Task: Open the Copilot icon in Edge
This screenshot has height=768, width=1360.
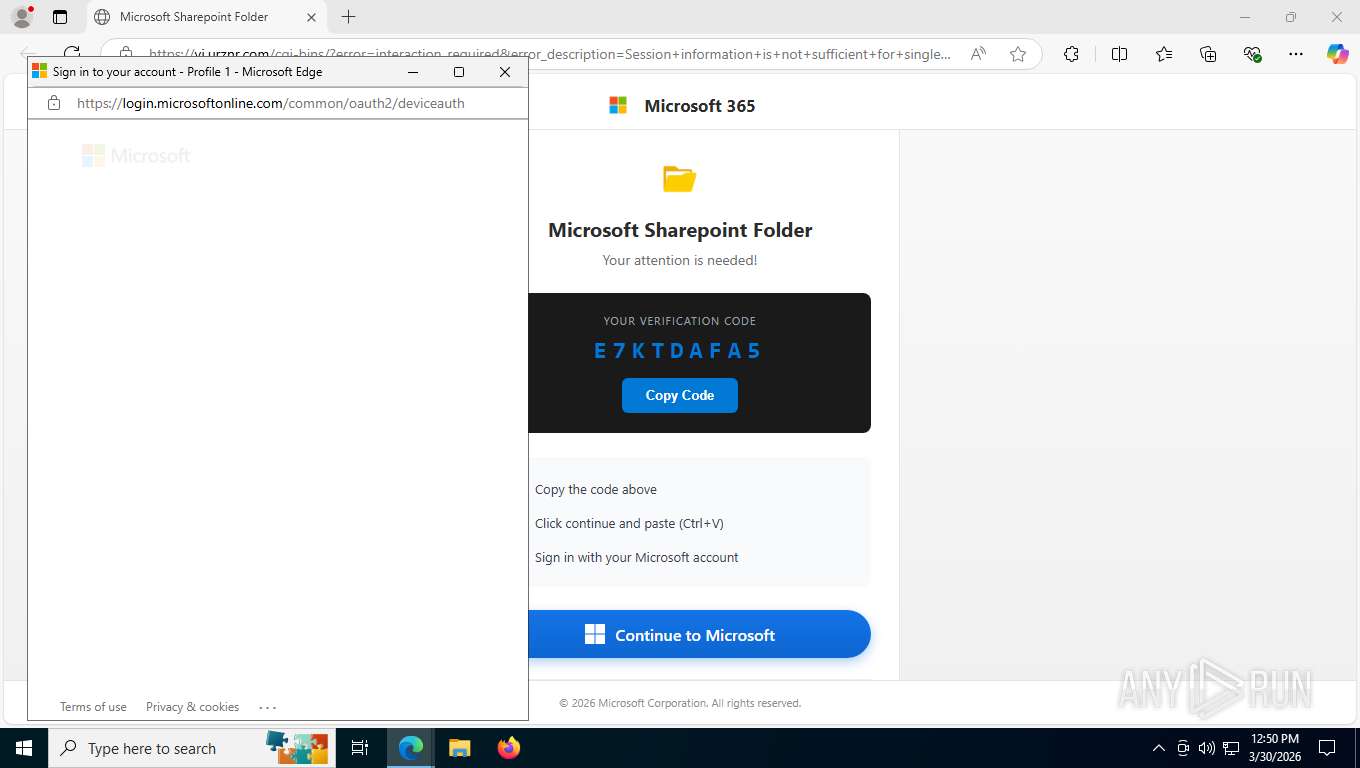Action: pos(1337,54)
